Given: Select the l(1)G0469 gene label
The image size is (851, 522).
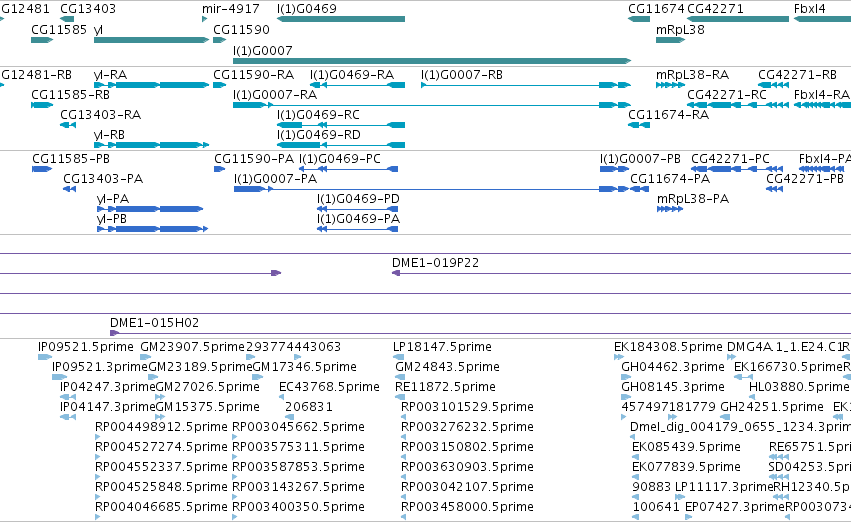Looking at the screenshot, I should click(x=307, y=9).
